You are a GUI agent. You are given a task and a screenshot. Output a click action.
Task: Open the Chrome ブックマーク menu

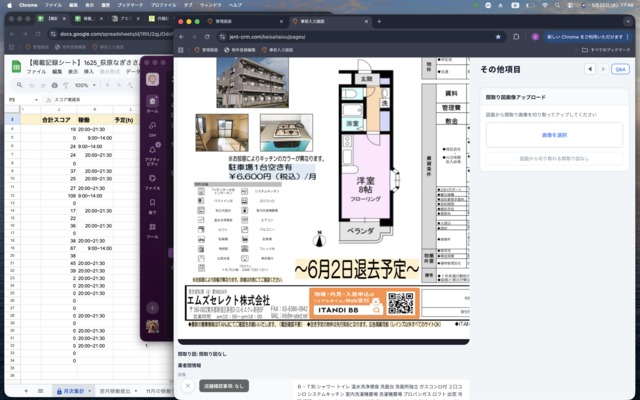point(128,5)
